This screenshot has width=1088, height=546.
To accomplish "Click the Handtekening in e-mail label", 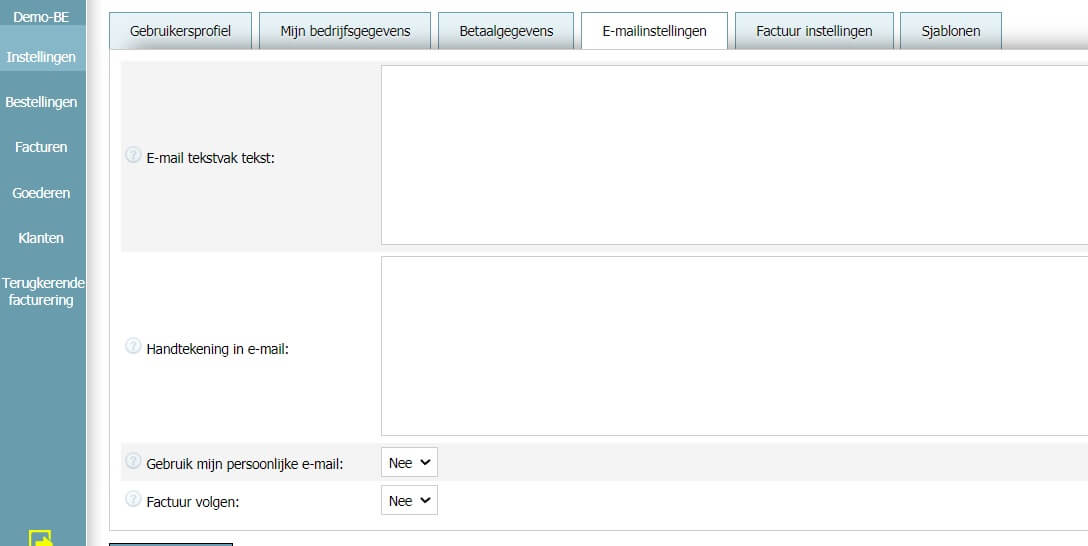I will (217, 349).
